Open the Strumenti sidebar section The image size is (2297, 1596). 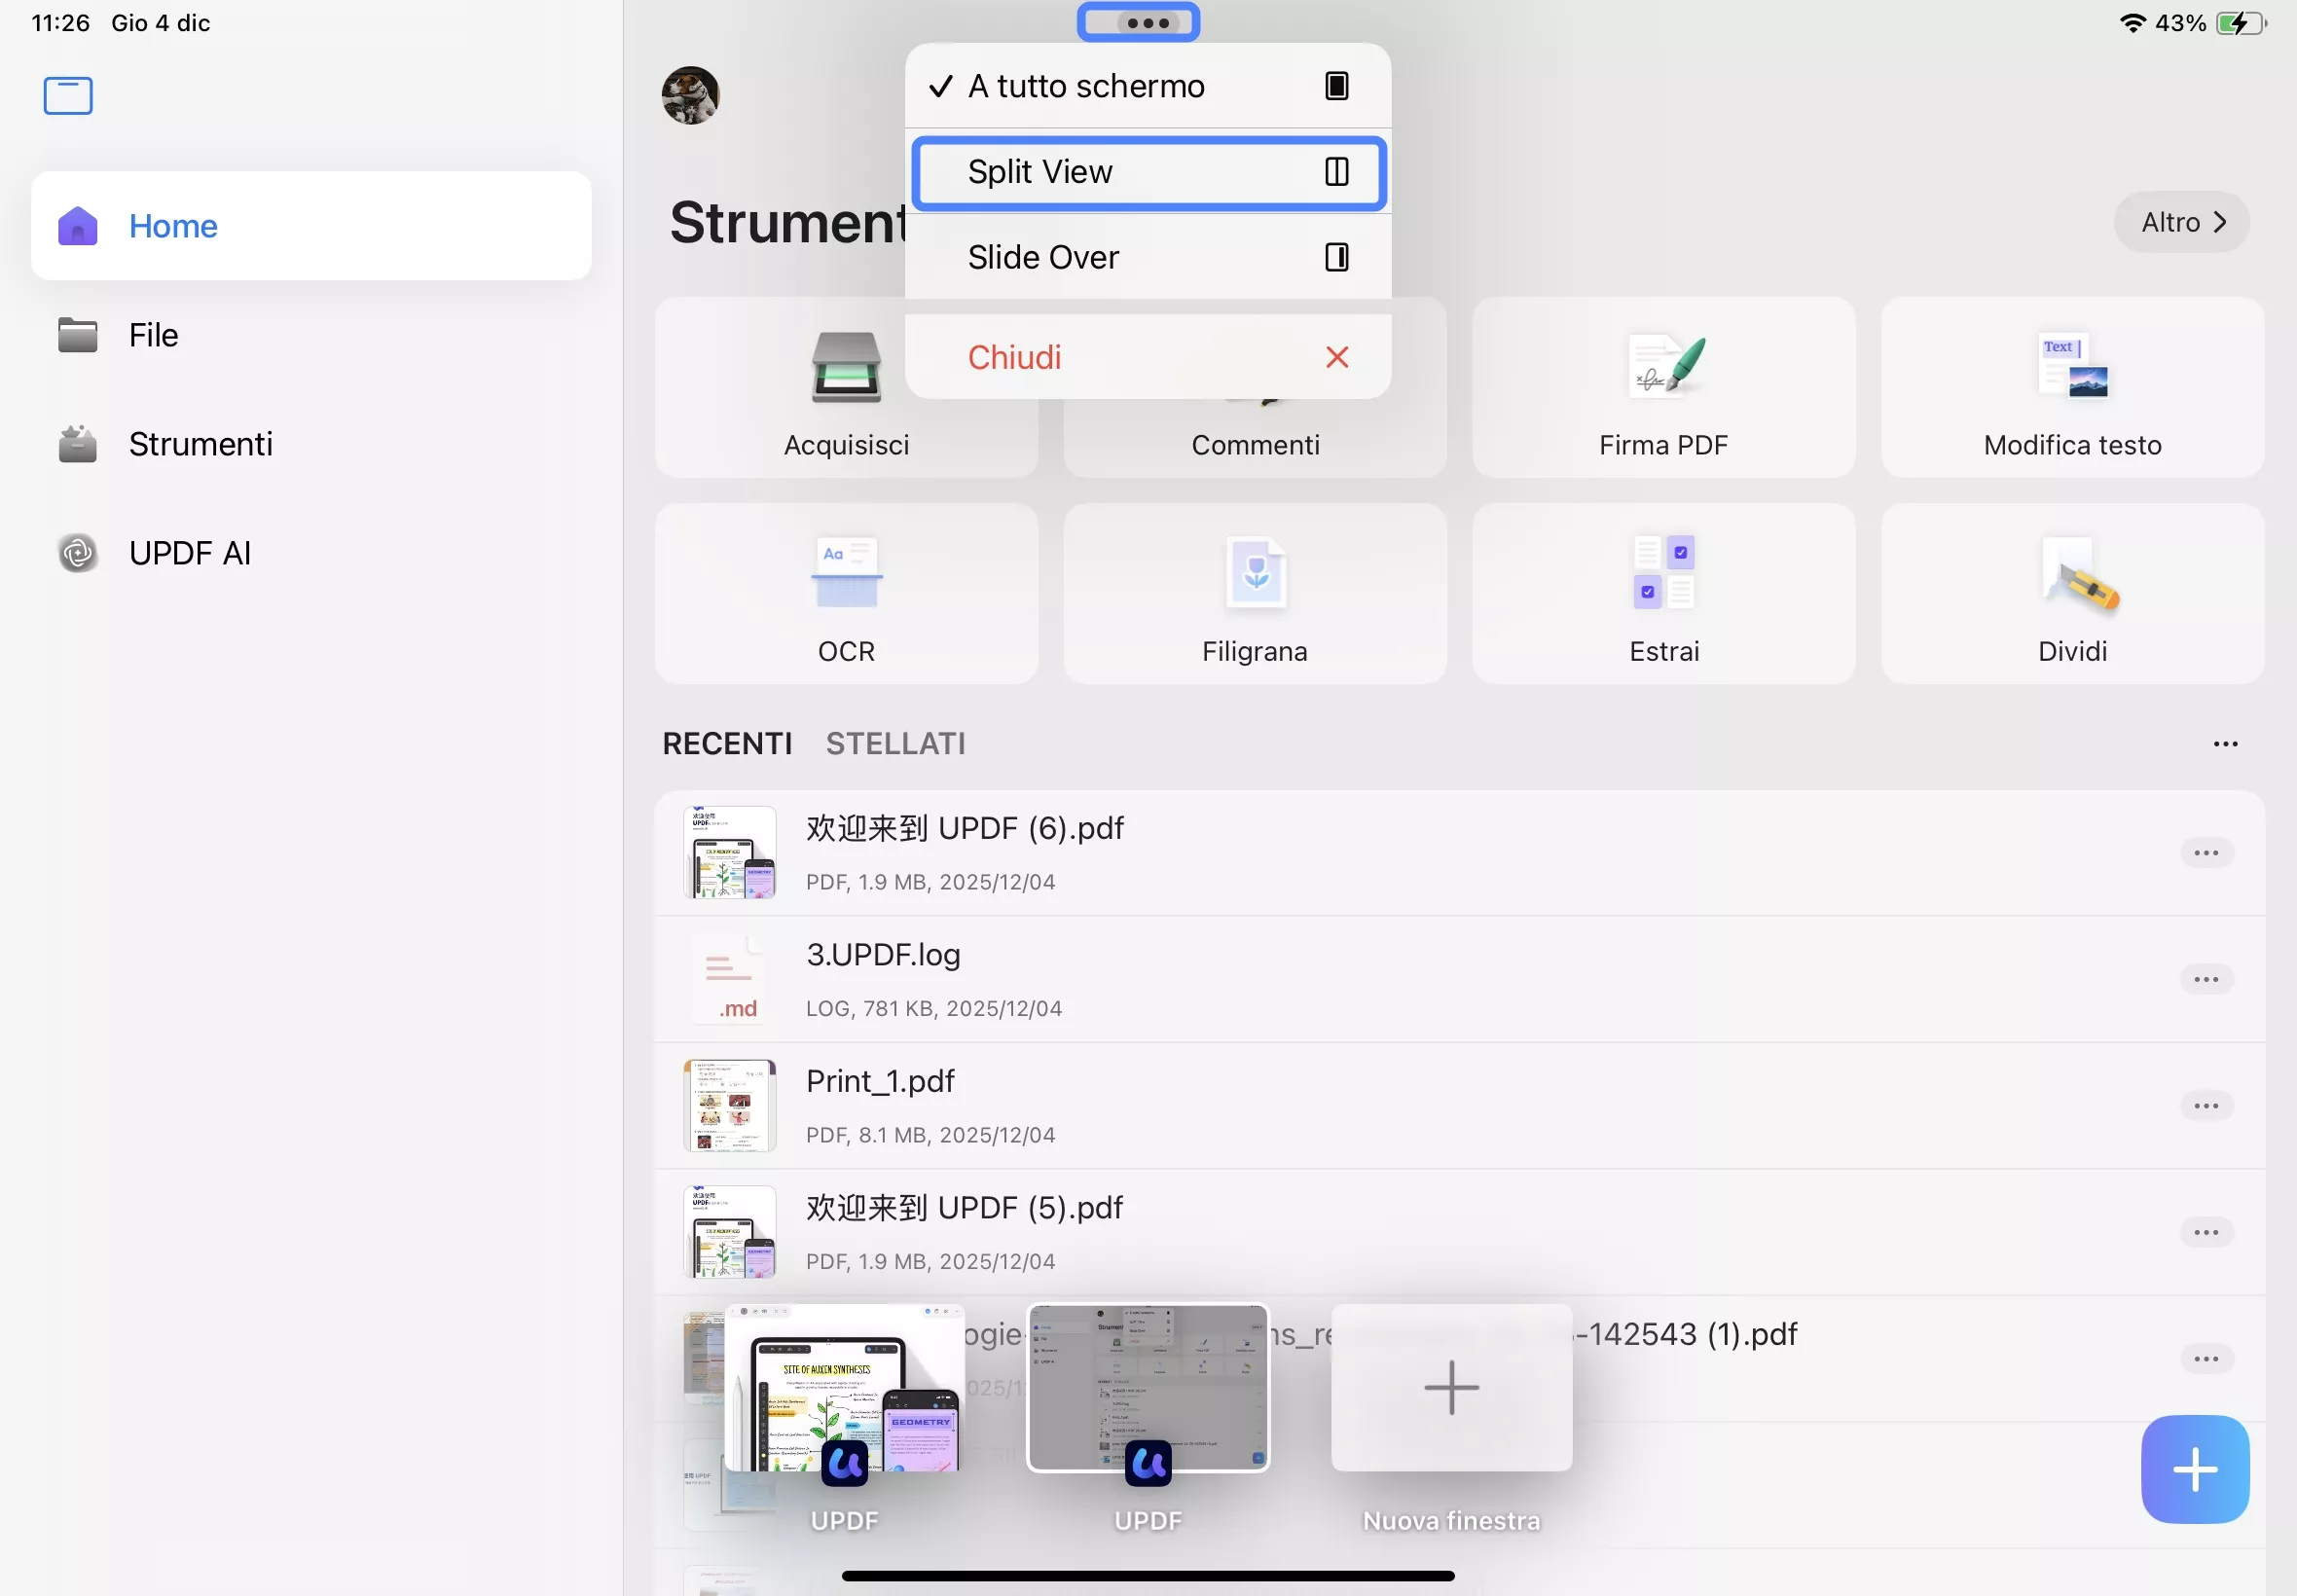[200, 444]
